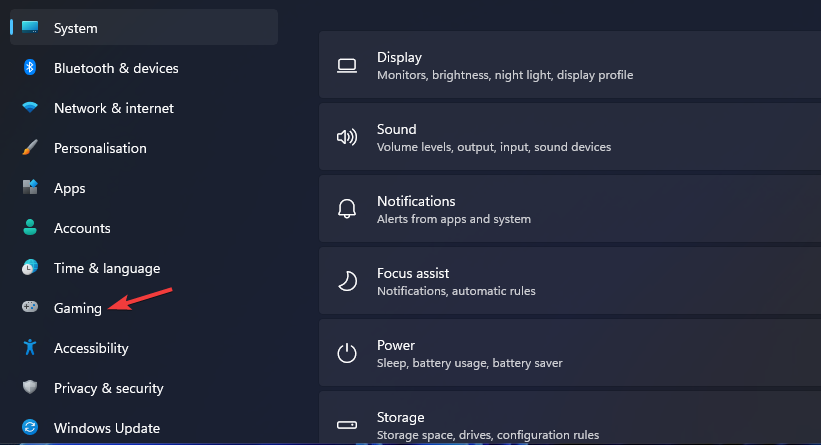The width and height of the screenshot is (821, 445).
Task: Open Focus assist automatic rules row
Action: click(569, 282)
